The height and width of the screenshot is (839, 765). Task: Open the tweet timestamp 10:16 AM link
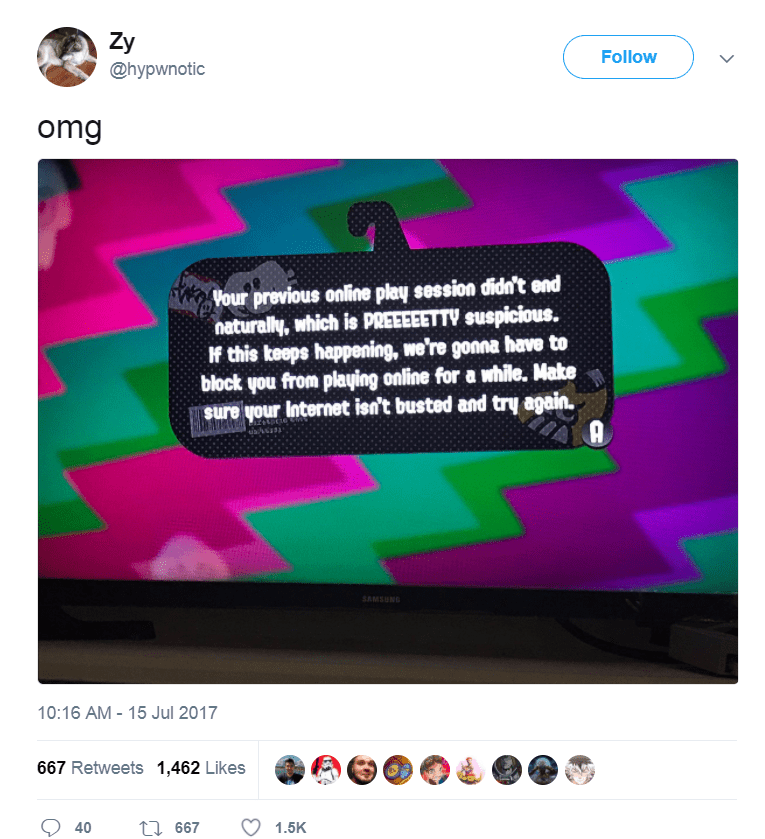point(127,713)
